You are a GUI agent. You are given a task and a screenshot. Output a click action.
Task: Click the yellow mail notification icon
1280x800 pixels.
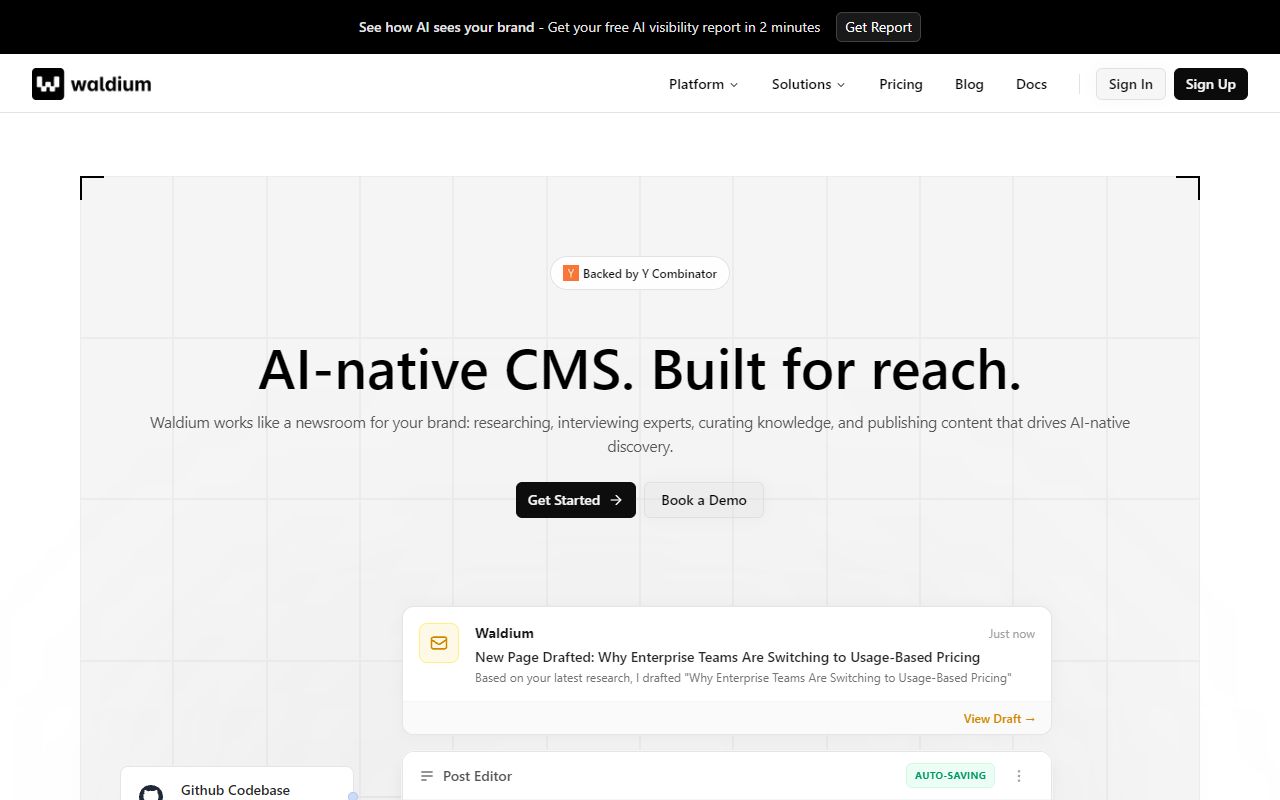click(439, 643)
